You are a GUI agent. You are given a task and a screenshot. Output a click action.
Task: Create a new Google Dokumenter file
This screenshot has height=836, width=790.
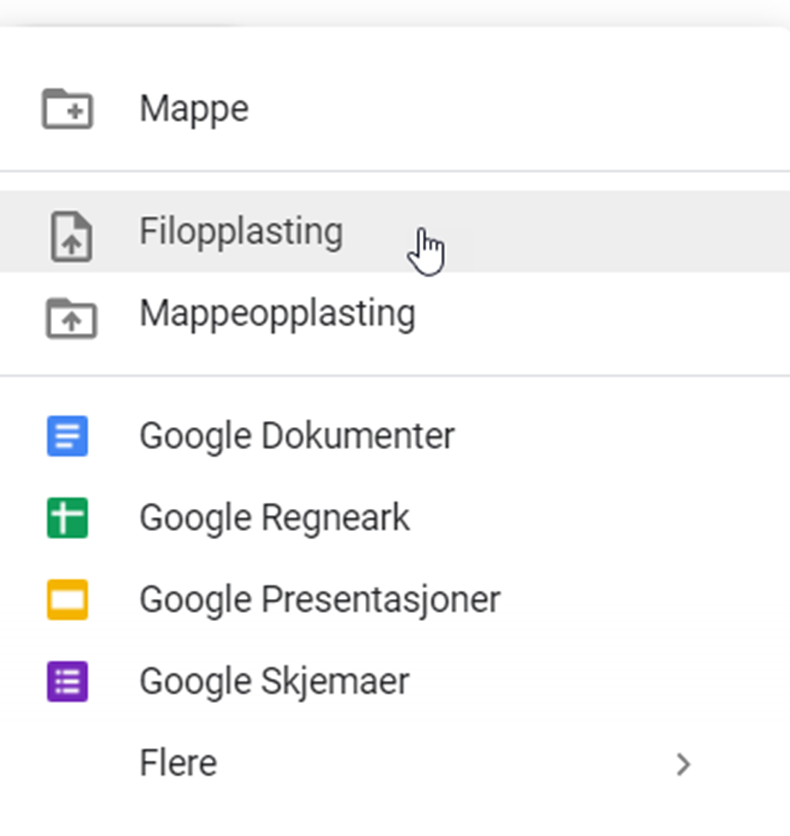tap(395, 436)
